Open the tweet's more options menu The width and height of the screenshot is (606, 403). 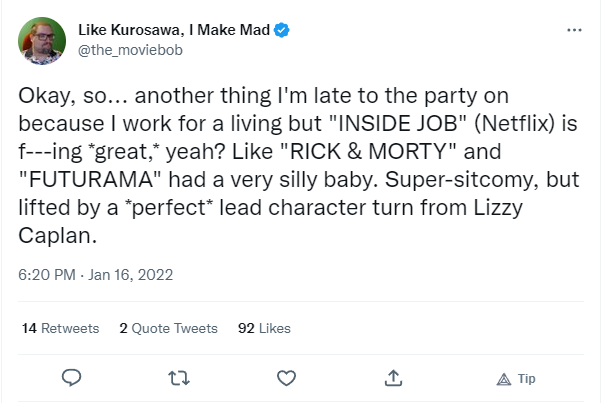574,30
